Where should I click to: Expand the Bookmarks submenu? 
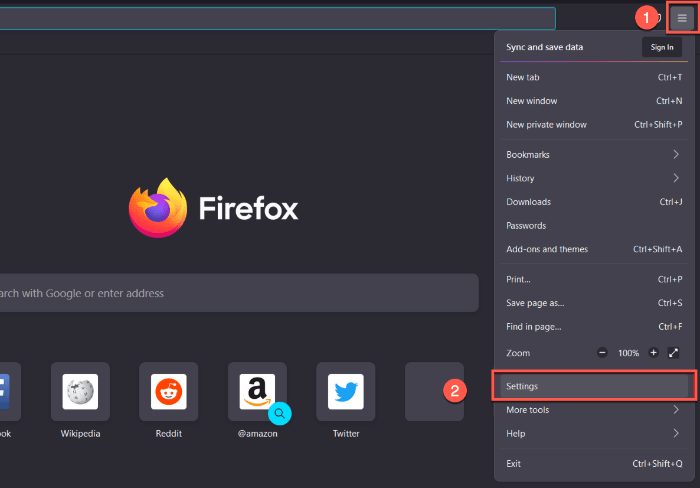coord(594,154)
